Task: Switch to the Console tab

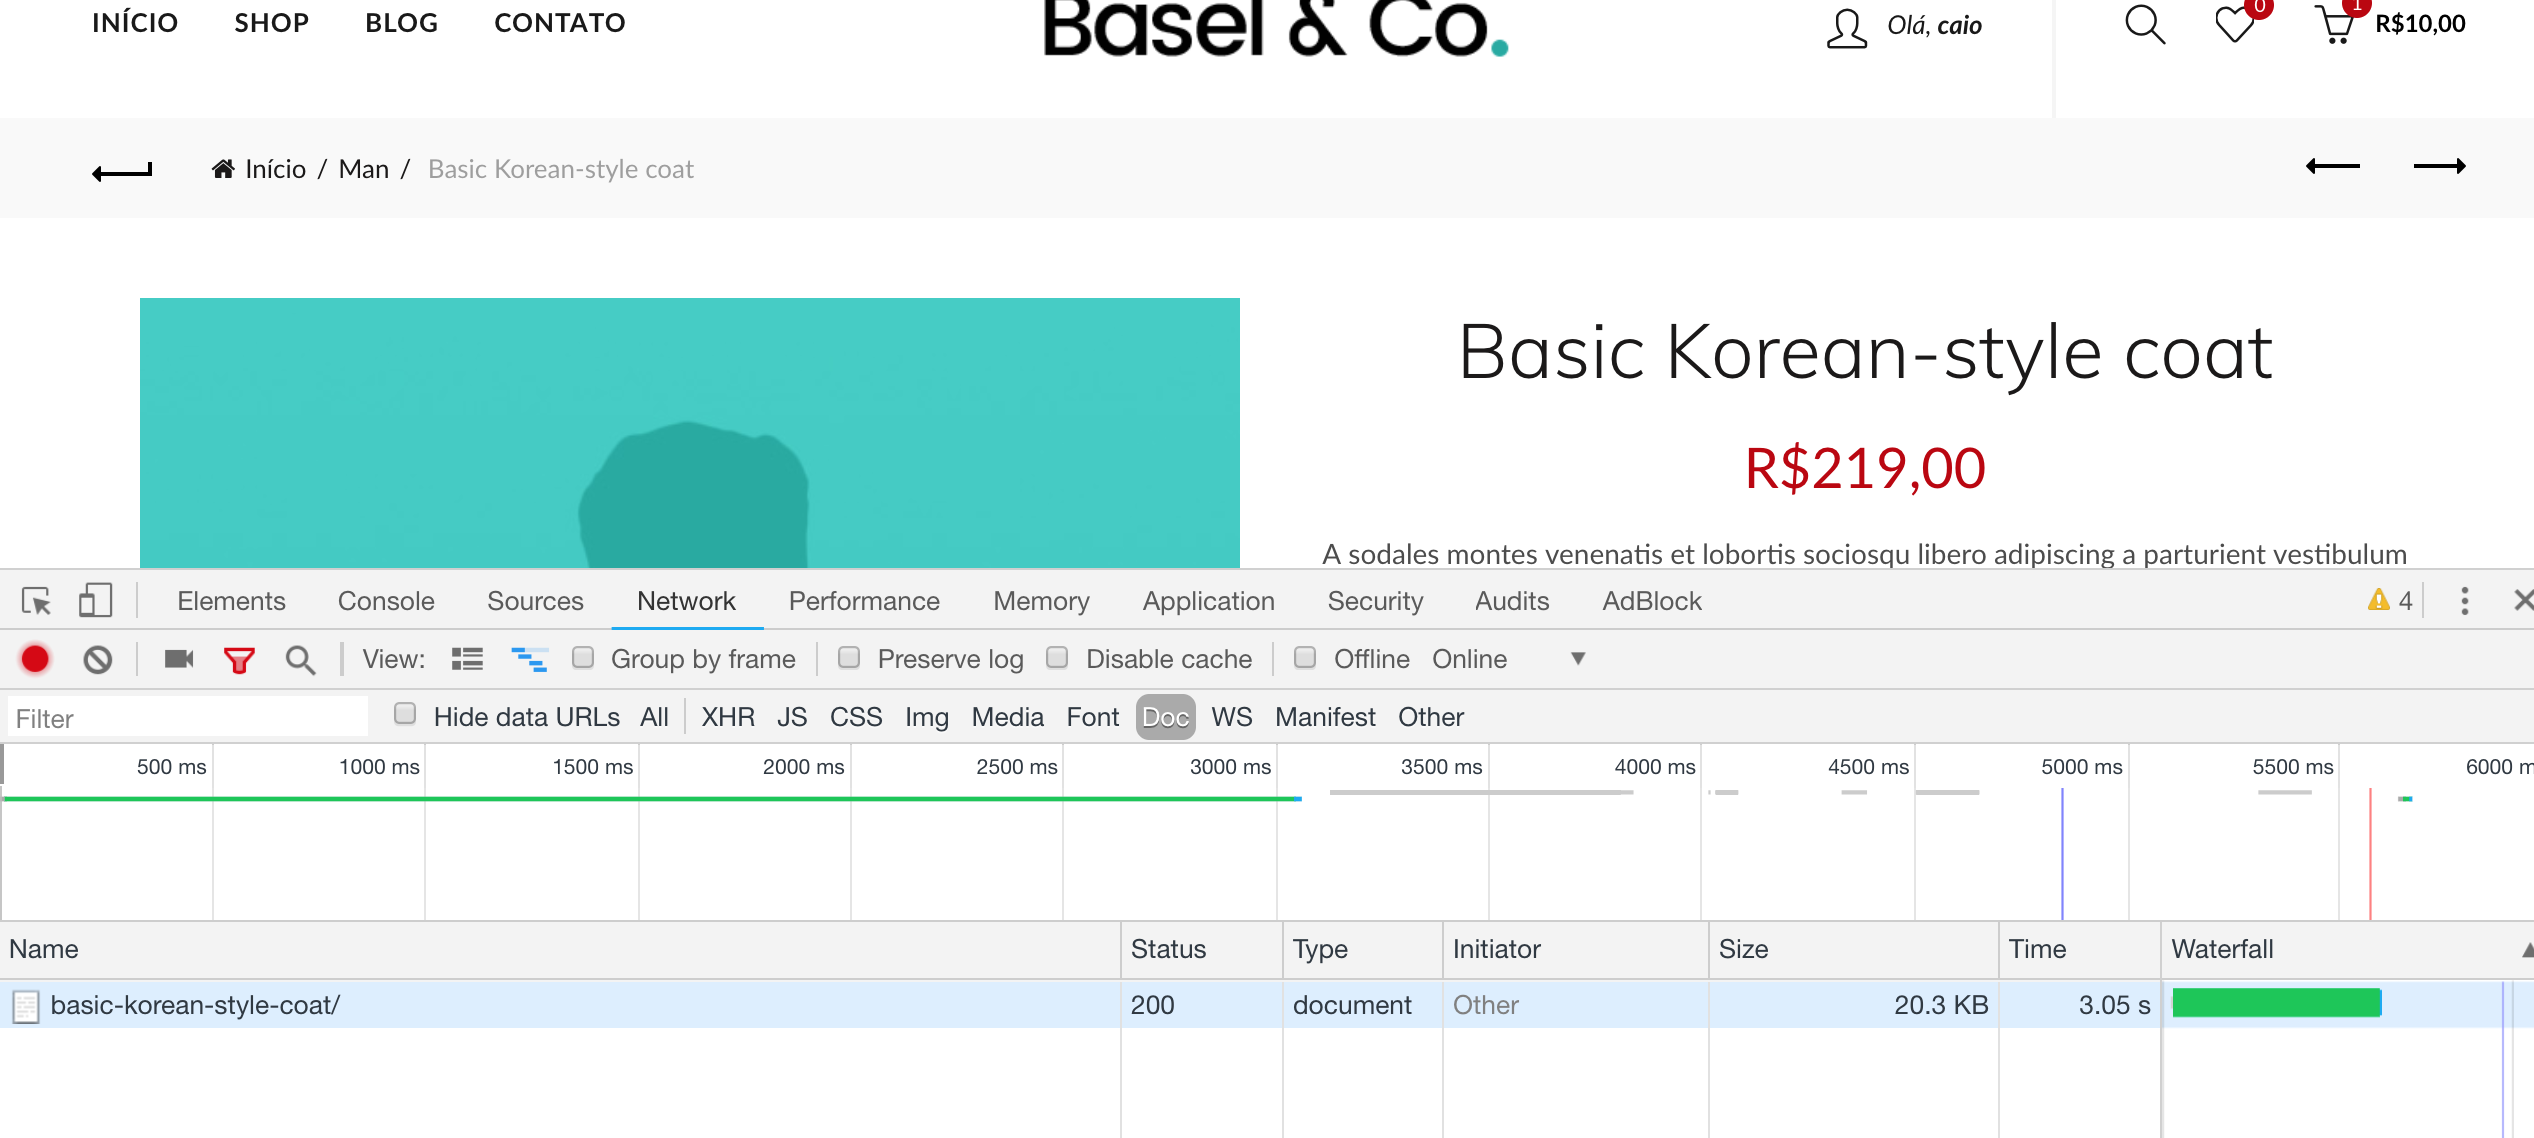Action: (x=386, y=601)
